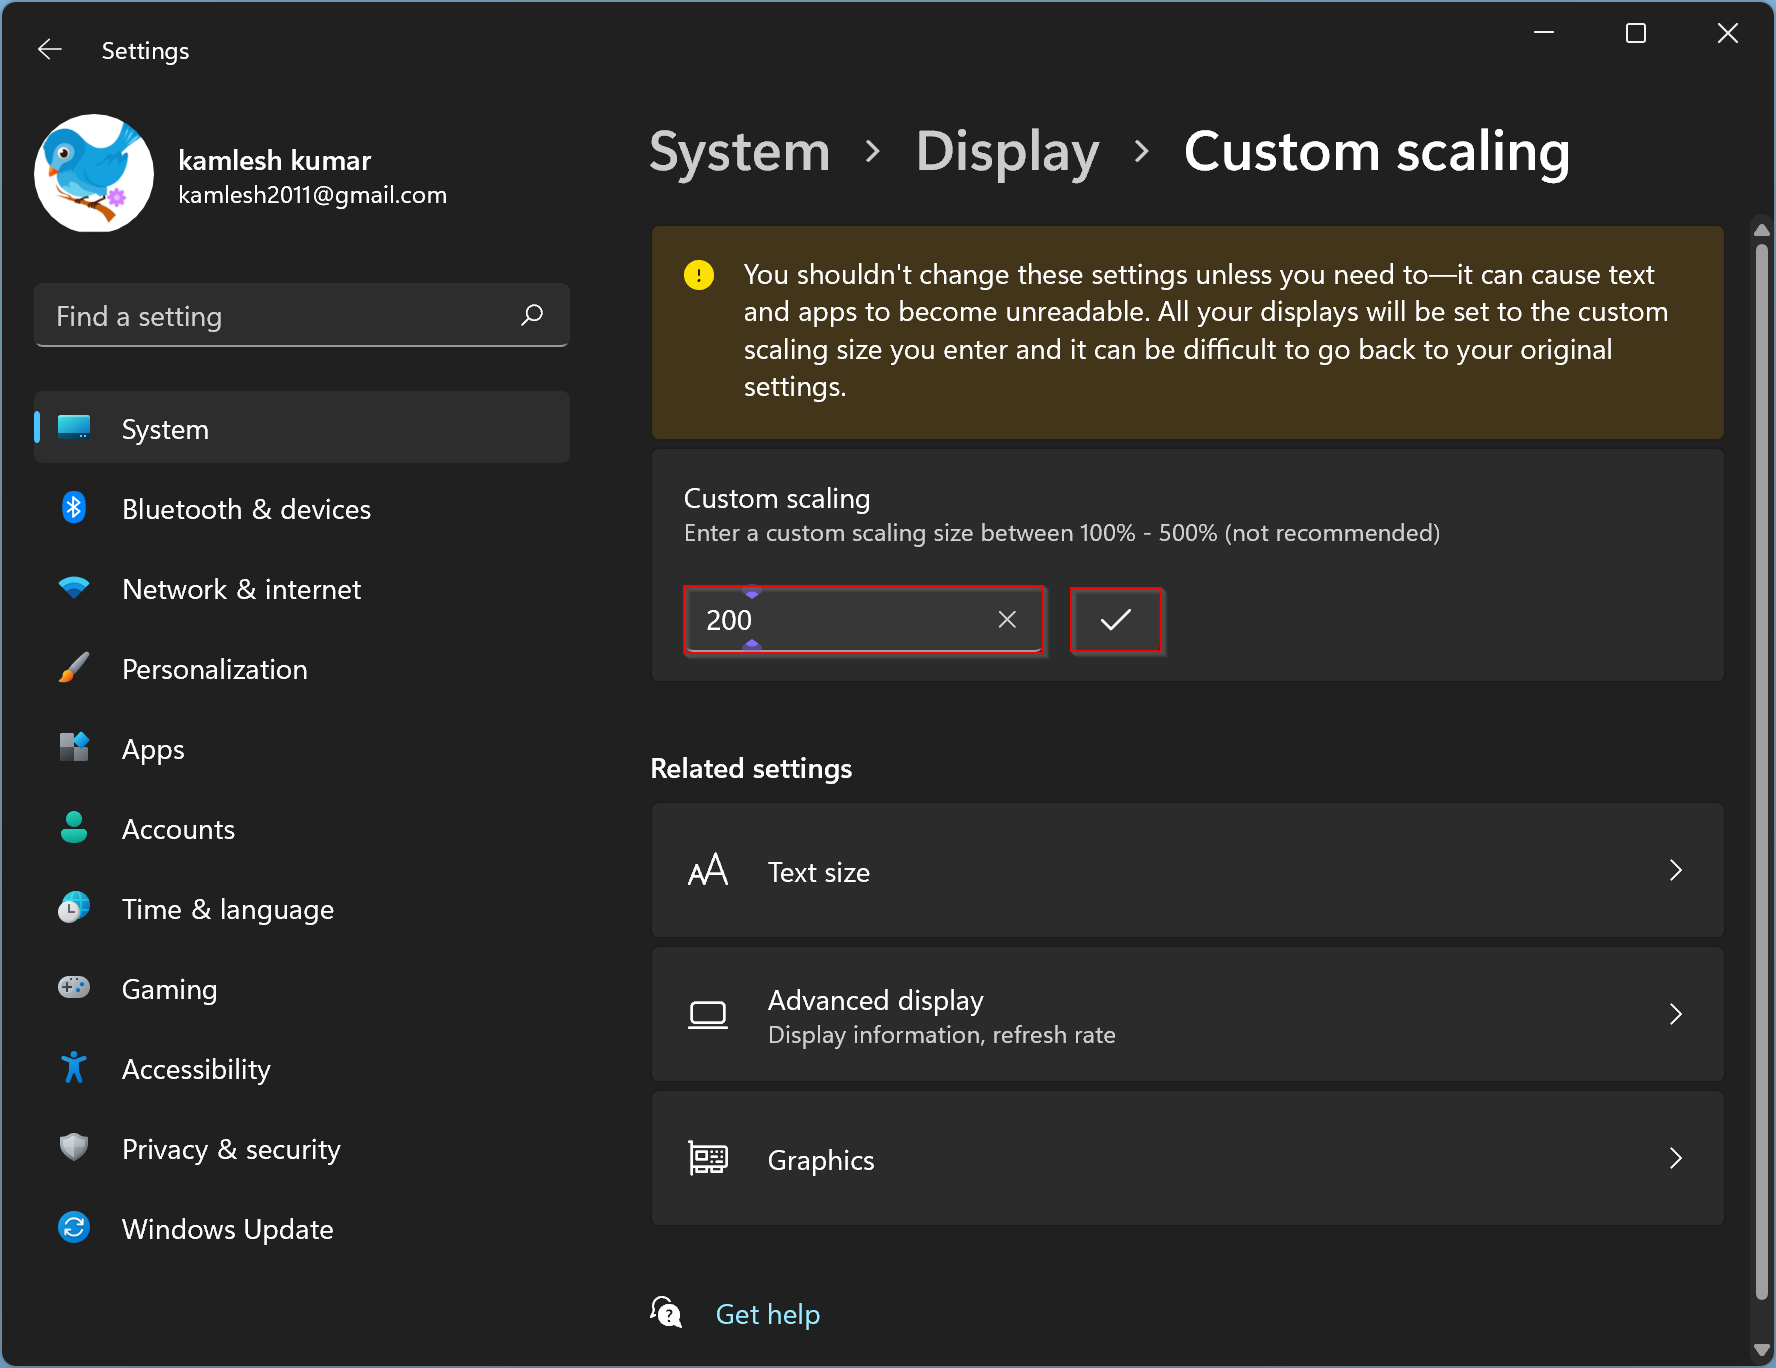Click scrollbar down arrow
Viewport: 1776px width, 1368px height.
pos(1762,1350)
